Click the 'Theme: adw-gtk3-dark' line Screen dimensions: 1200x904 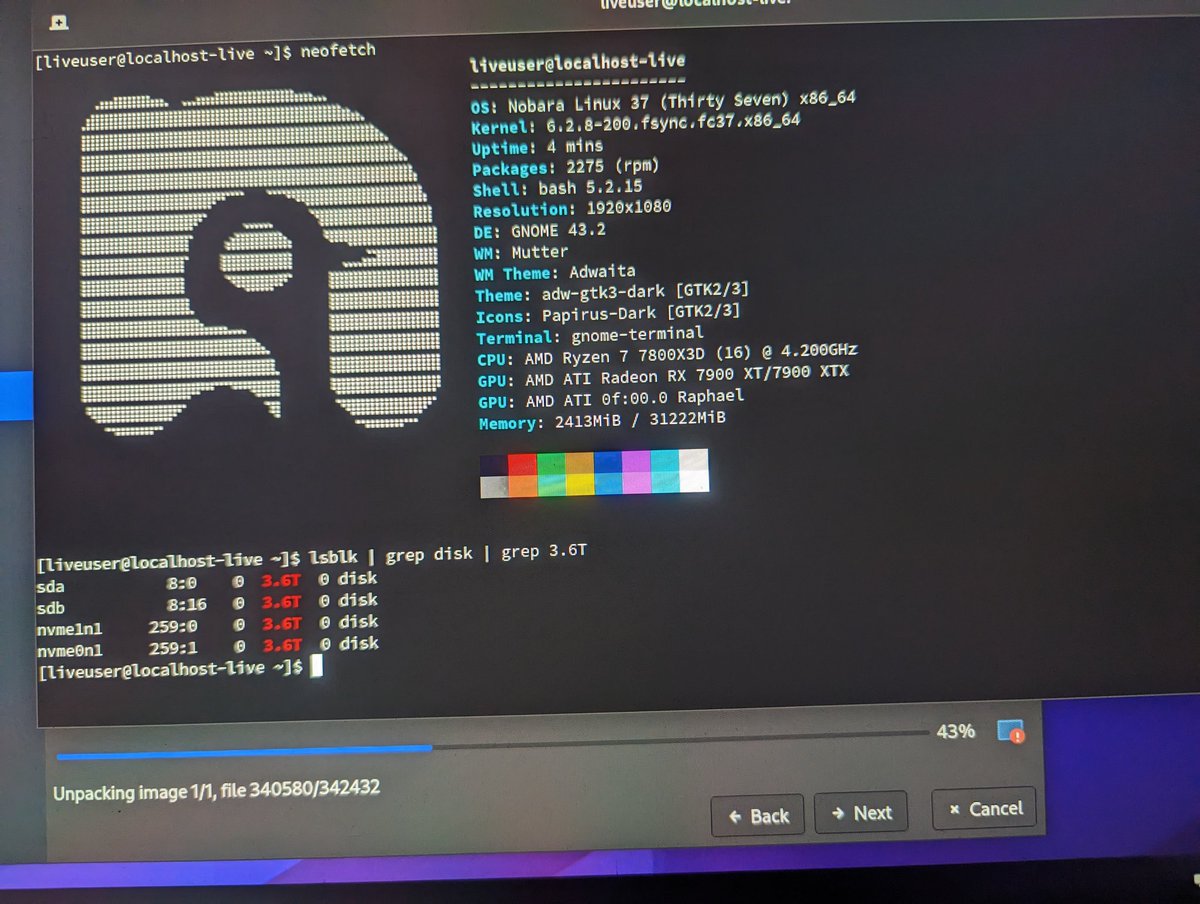[612, 293]
